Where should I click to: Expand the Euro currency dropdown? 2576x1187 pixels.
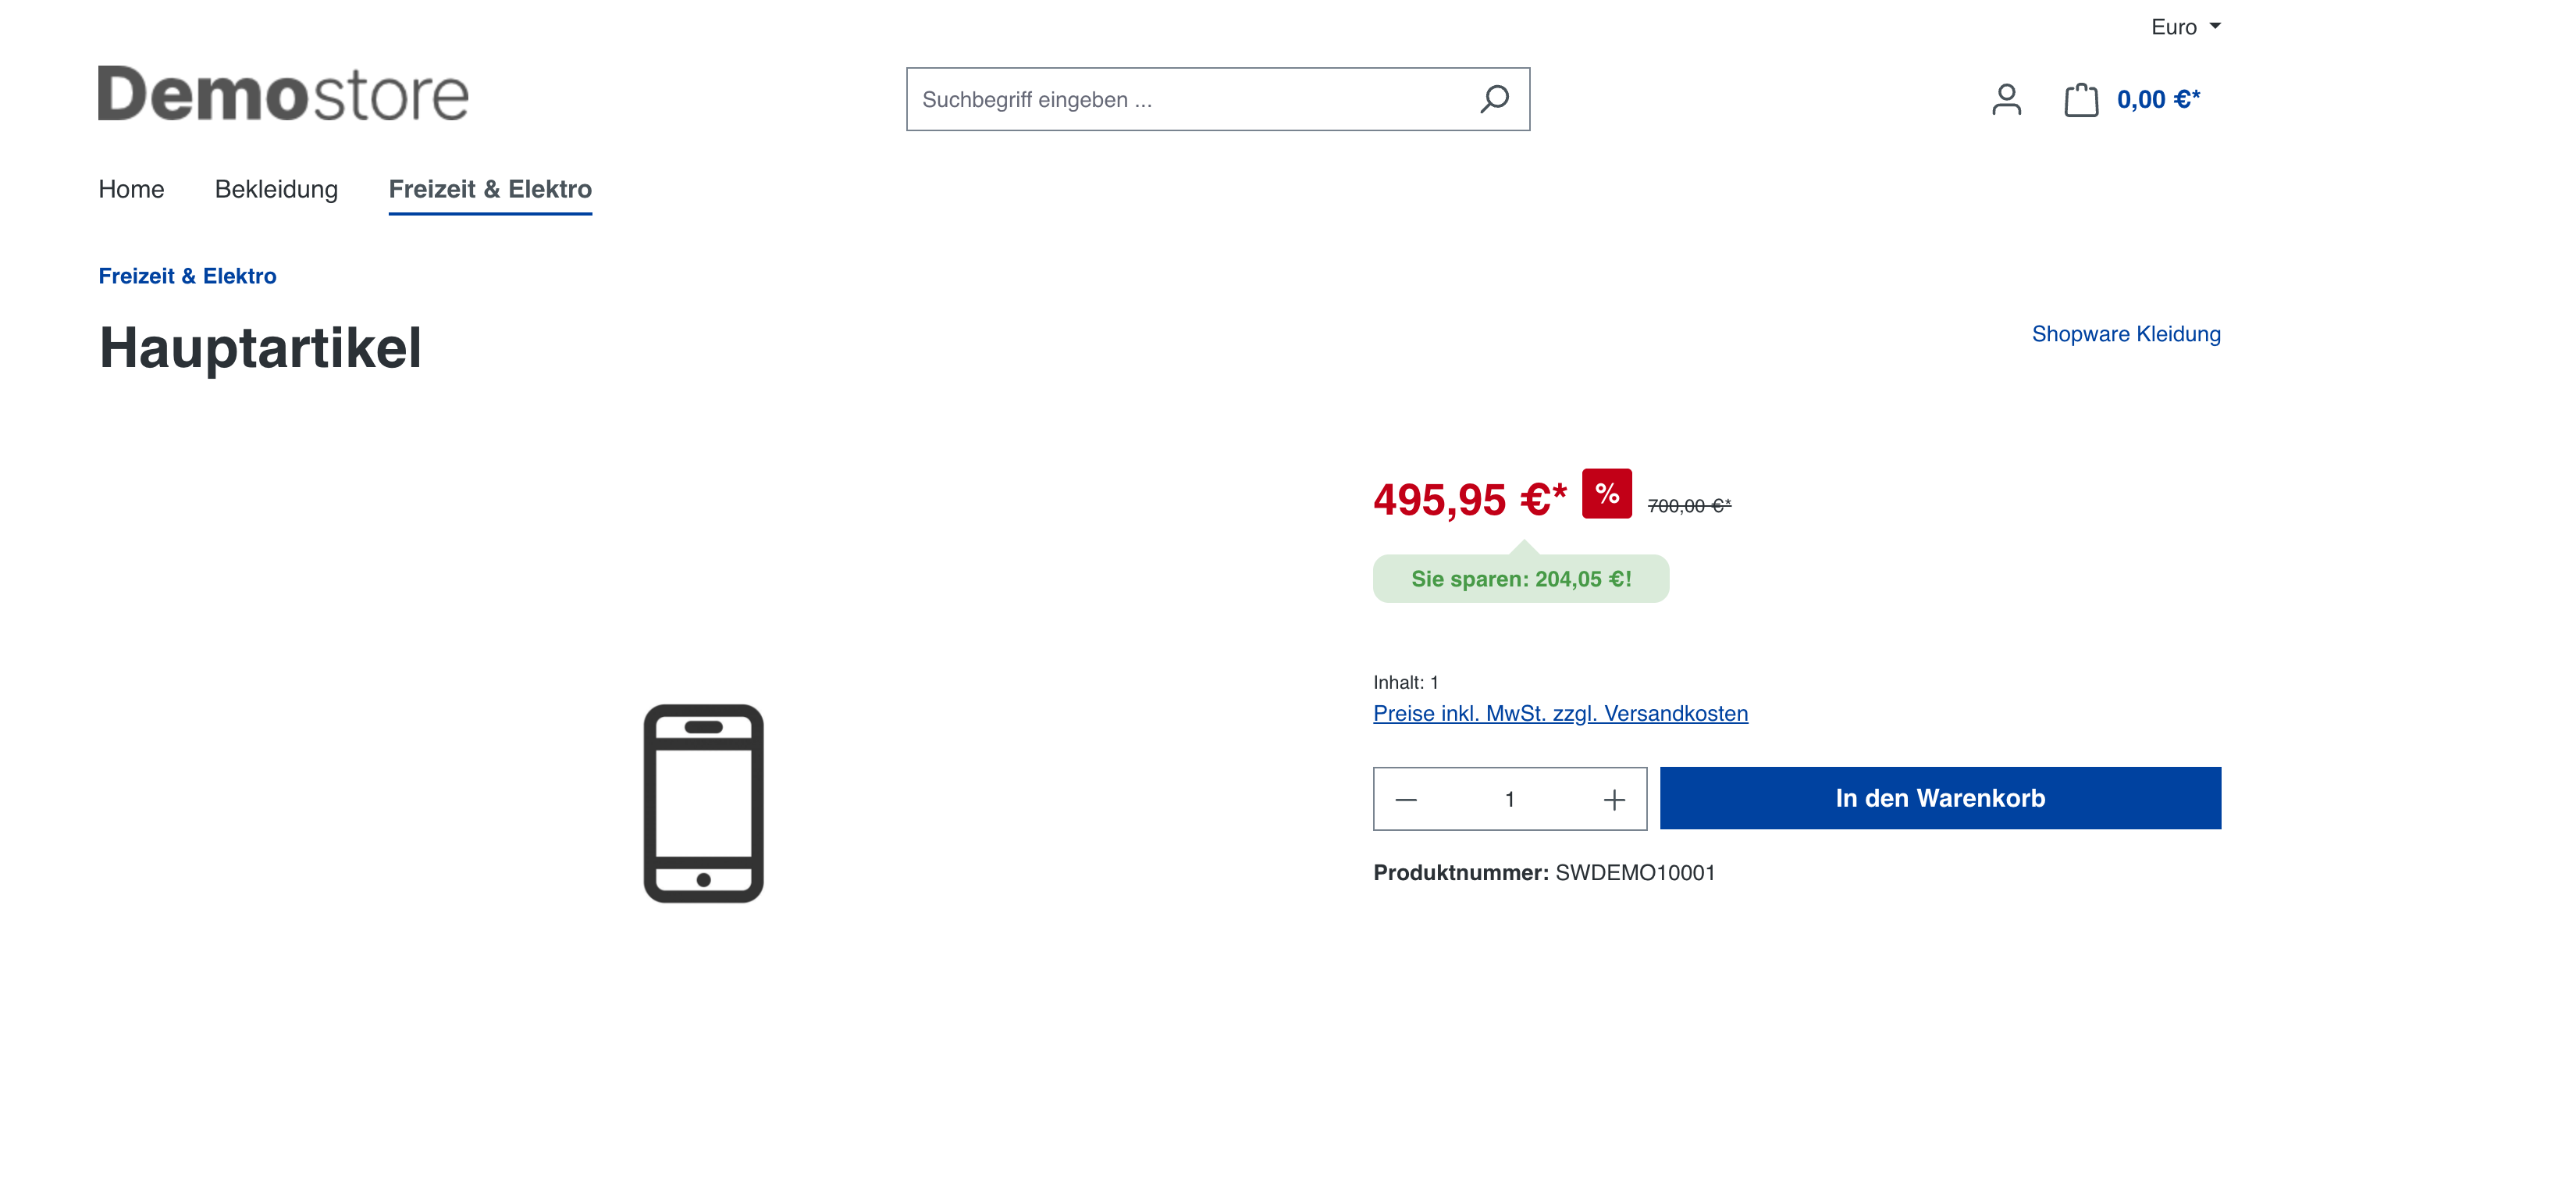click(2185, 27)
